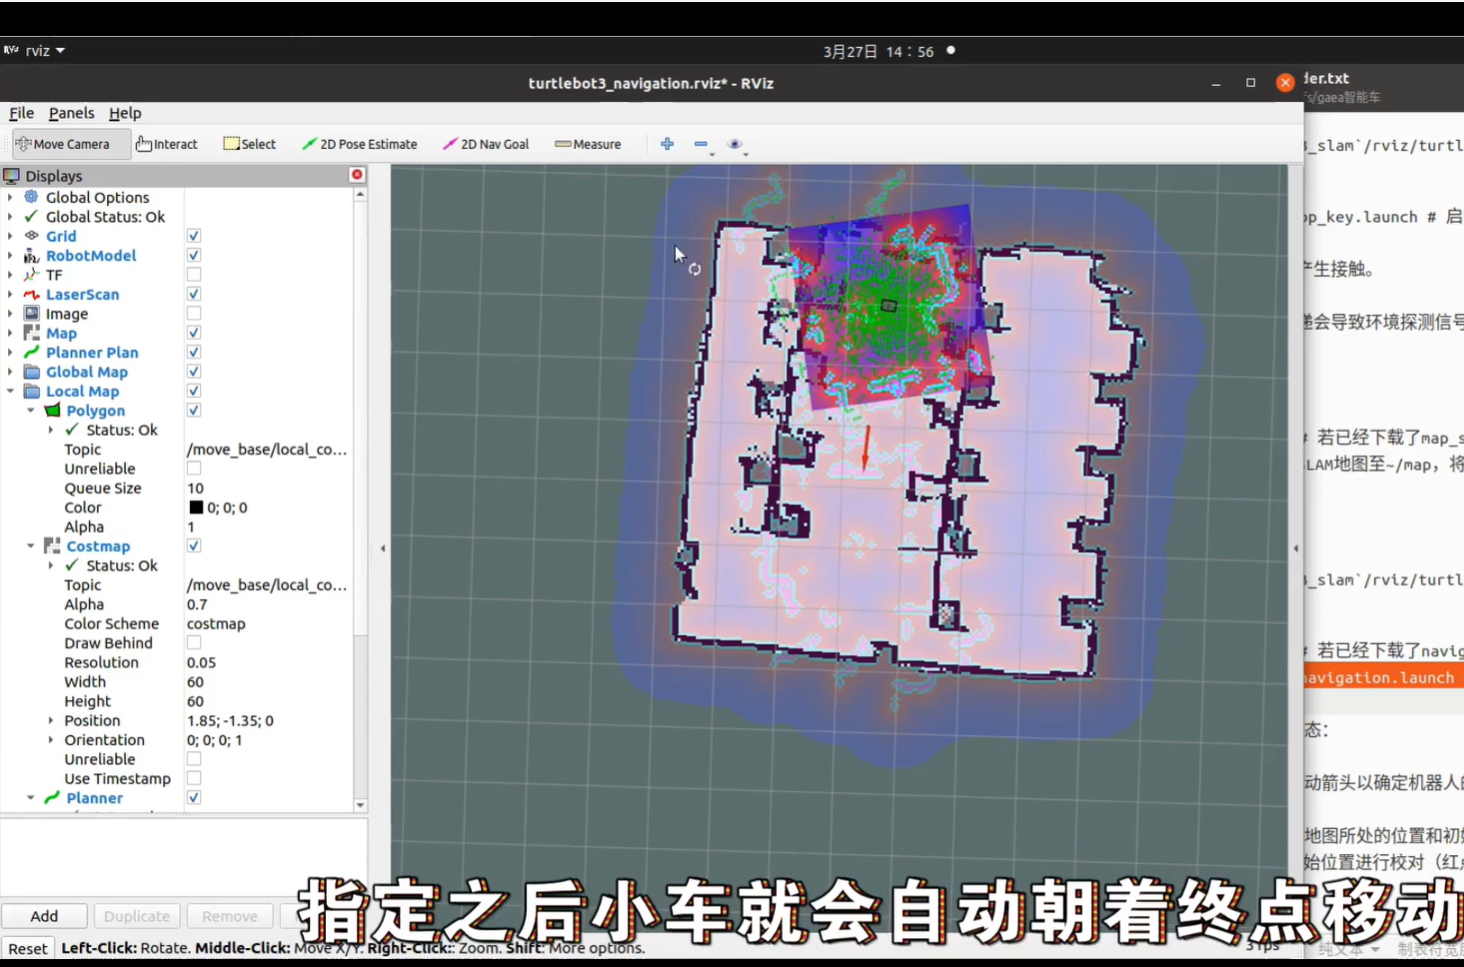Screen dimensions: 1464x967
Task: Click the Costmap display icon
Action: tap(52, 546)
